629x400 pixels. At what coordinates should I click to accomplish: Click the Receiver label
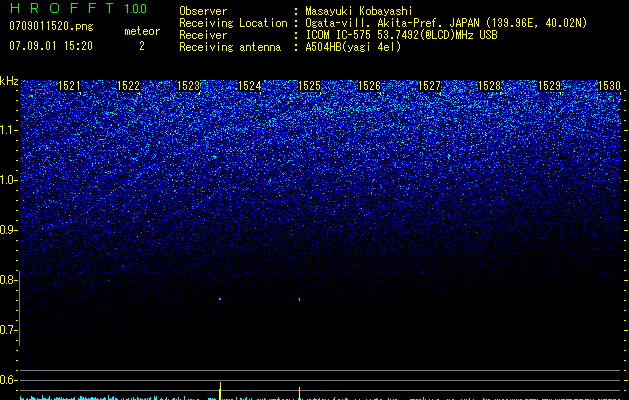click(203, 35)
